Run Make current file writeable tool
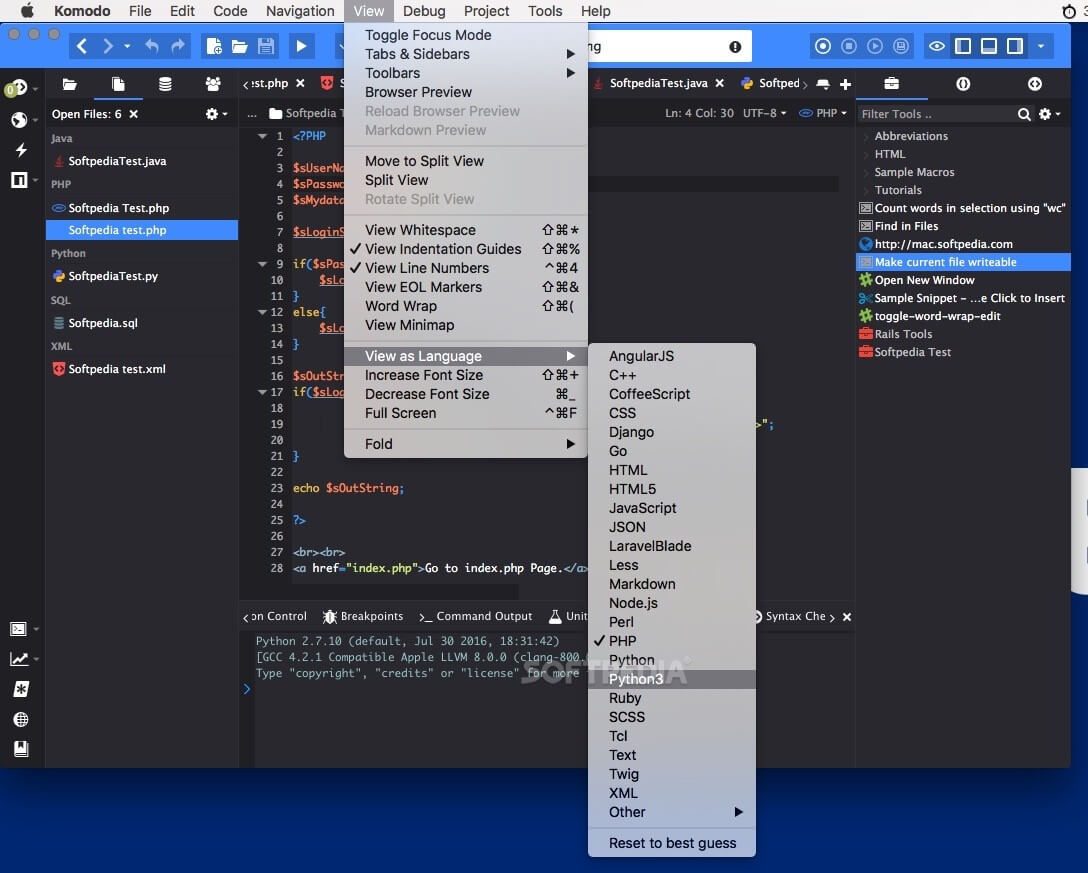The height and width of the screenshot is (873, 1088). tap(964, 262)
